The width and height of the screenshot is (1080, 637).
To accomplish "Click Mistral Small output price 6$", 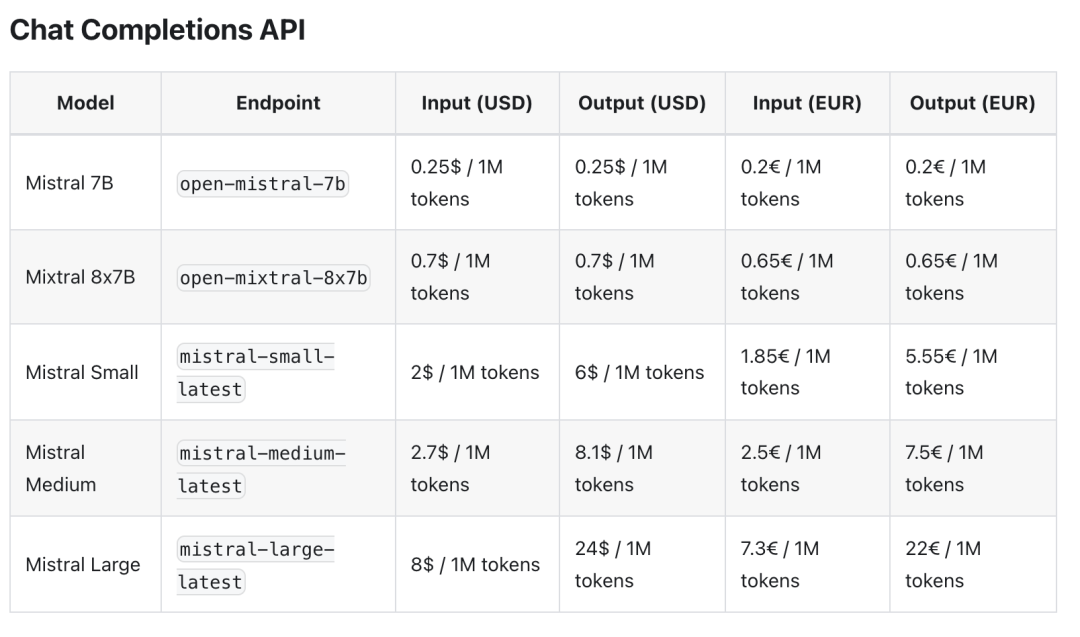I will click(640, 373).
